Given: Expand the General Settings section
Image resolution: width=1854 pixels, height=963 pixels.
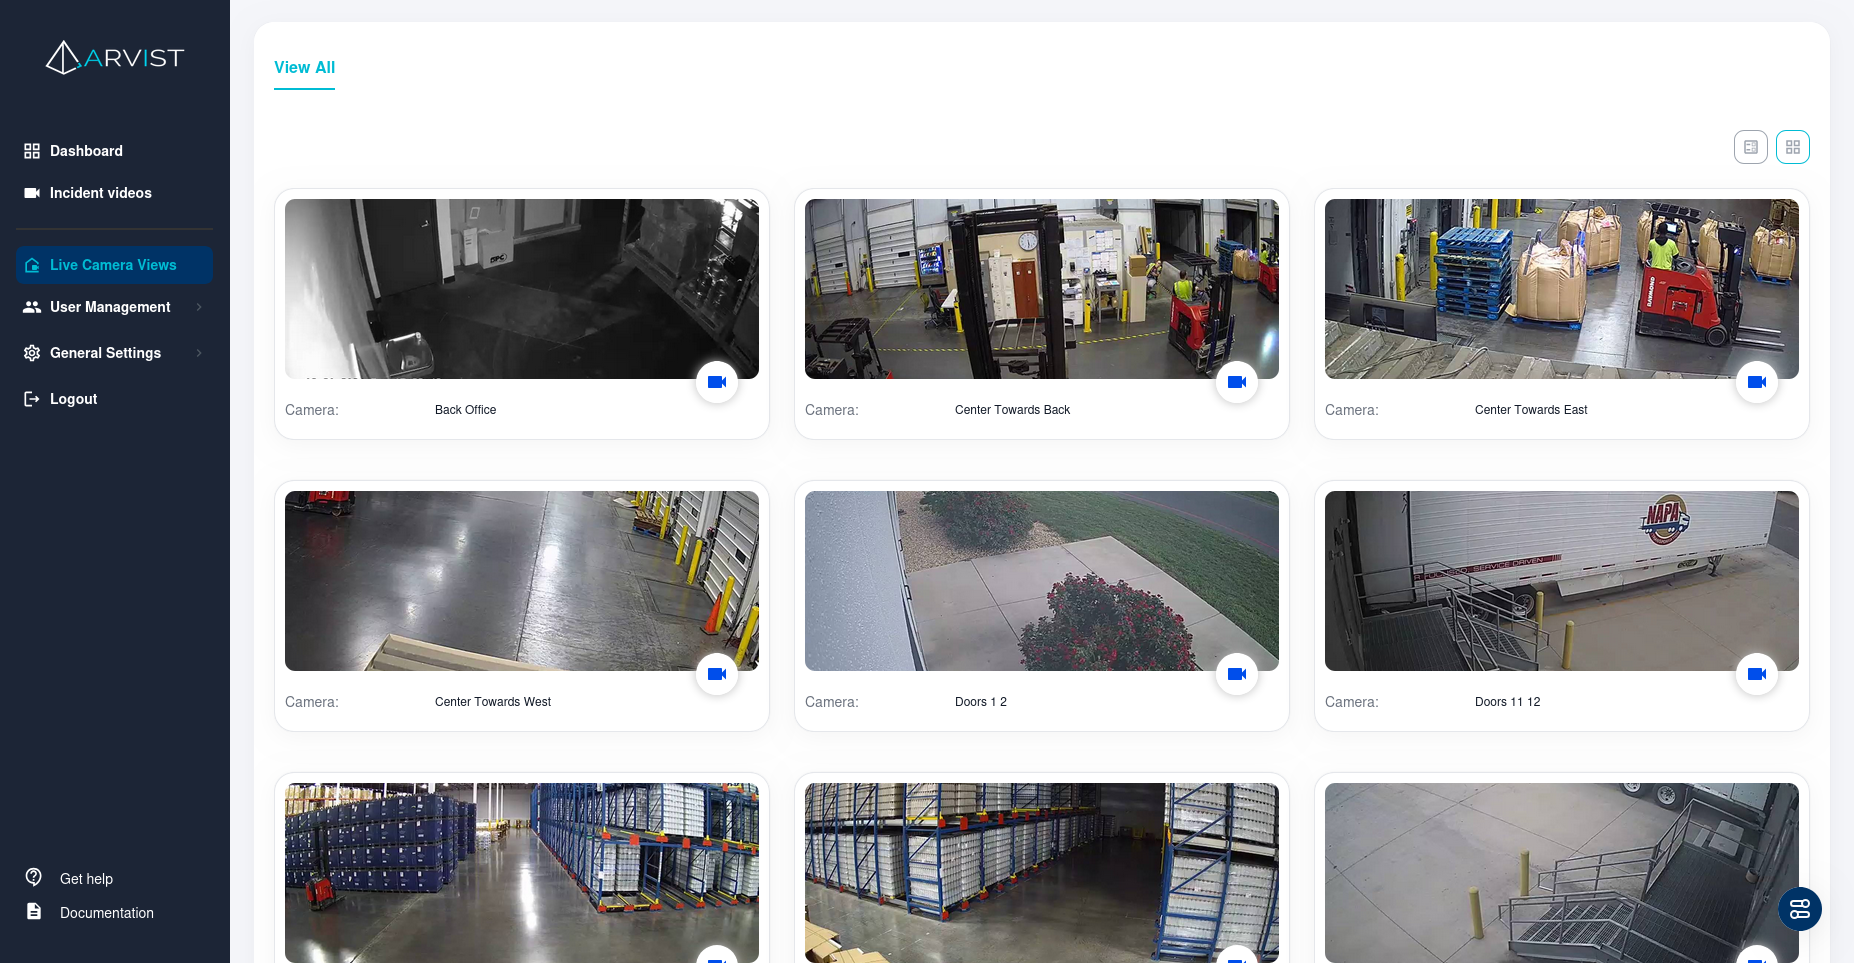Looking at the screenshot, I should pos(105,353).
